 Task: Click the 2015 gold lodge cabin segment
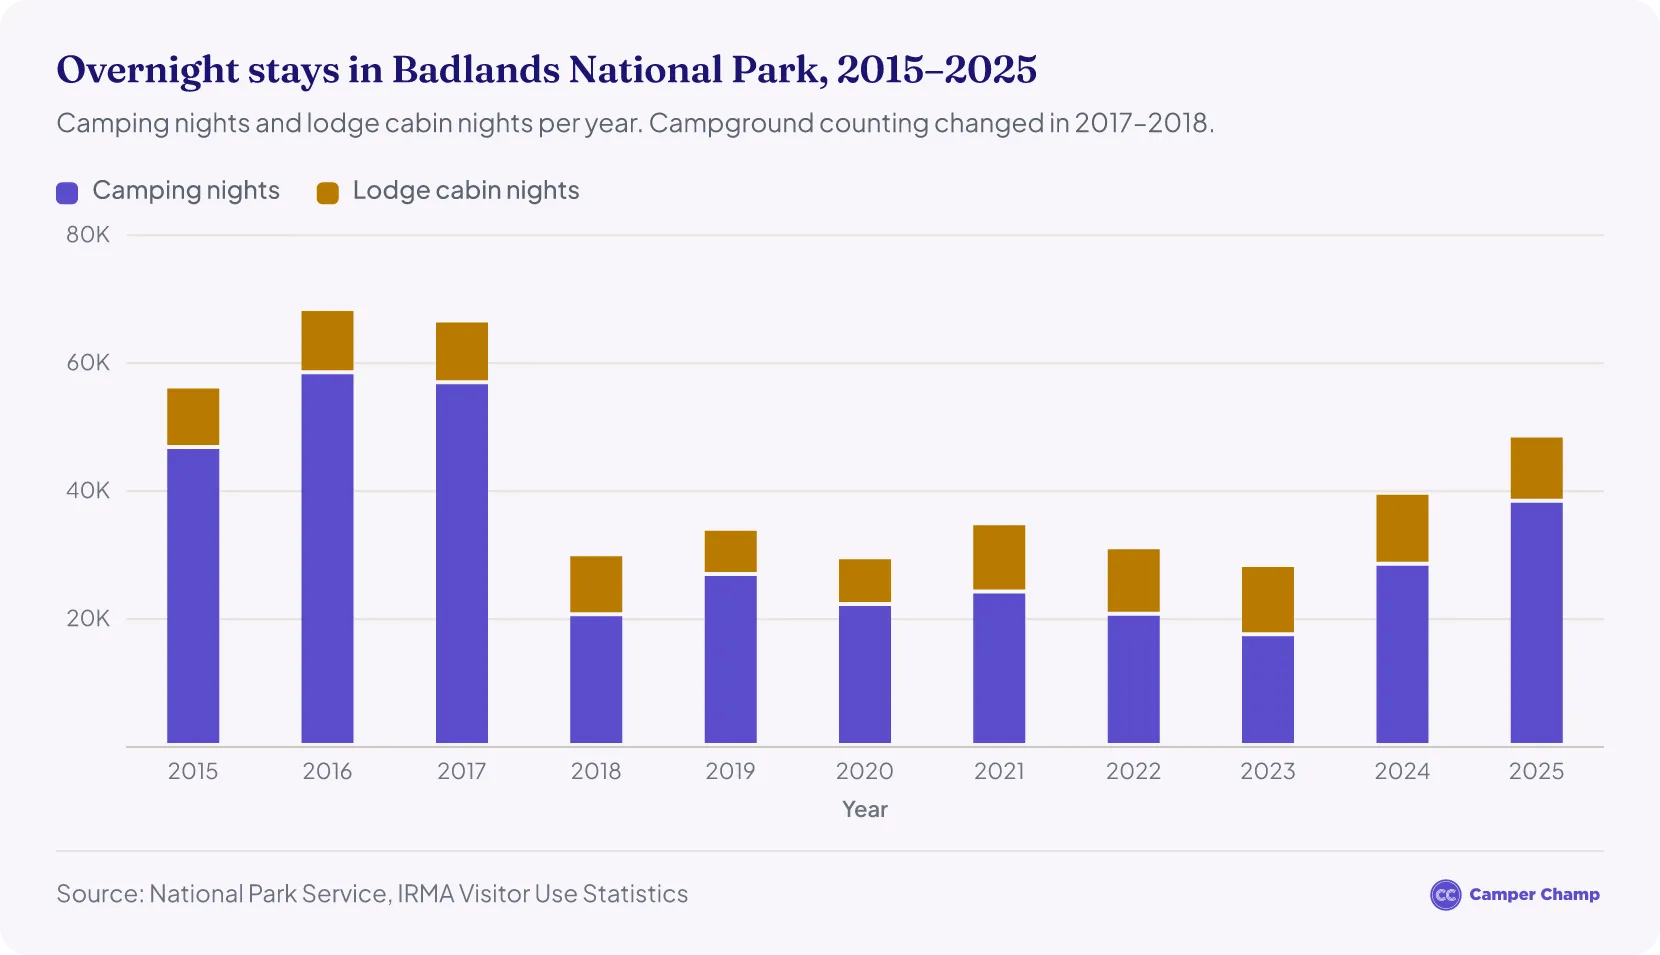[x=193, y=417]
